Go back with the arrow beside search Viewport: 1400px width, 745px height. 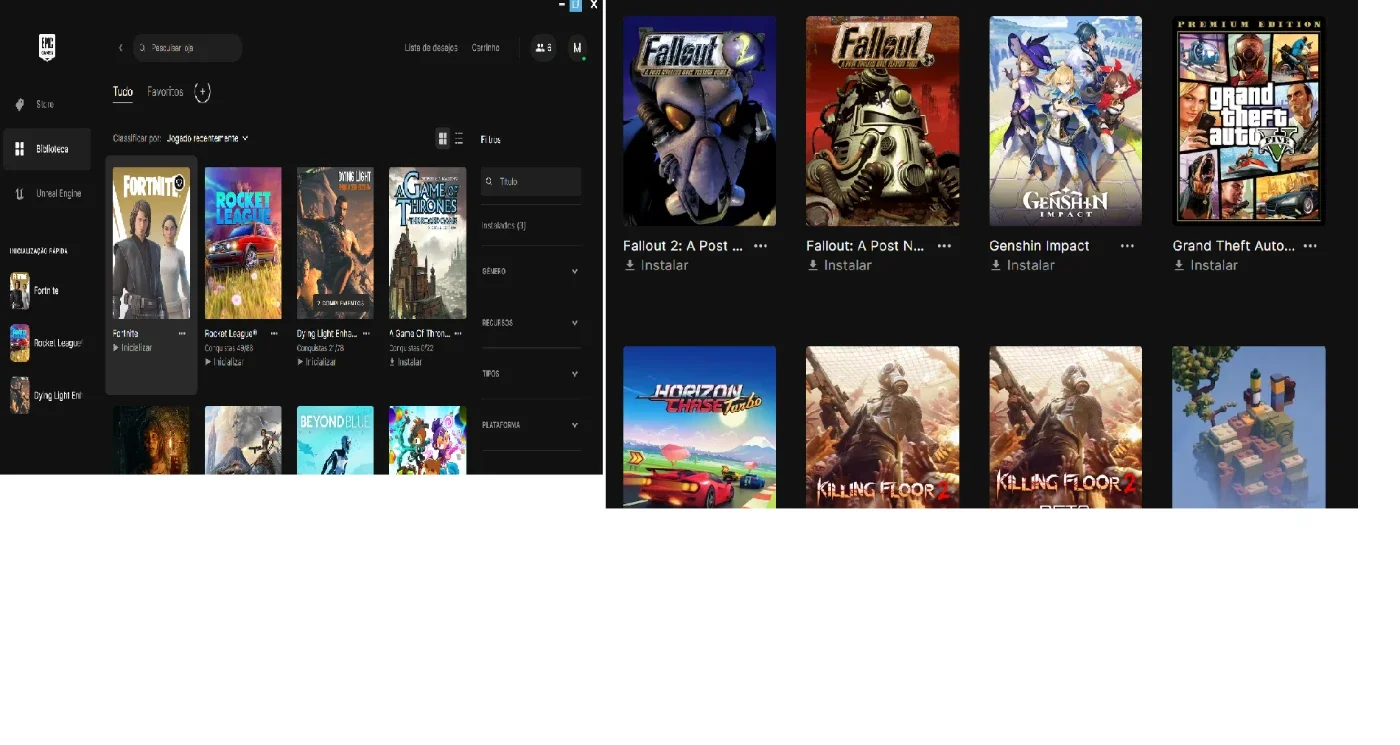120,48
